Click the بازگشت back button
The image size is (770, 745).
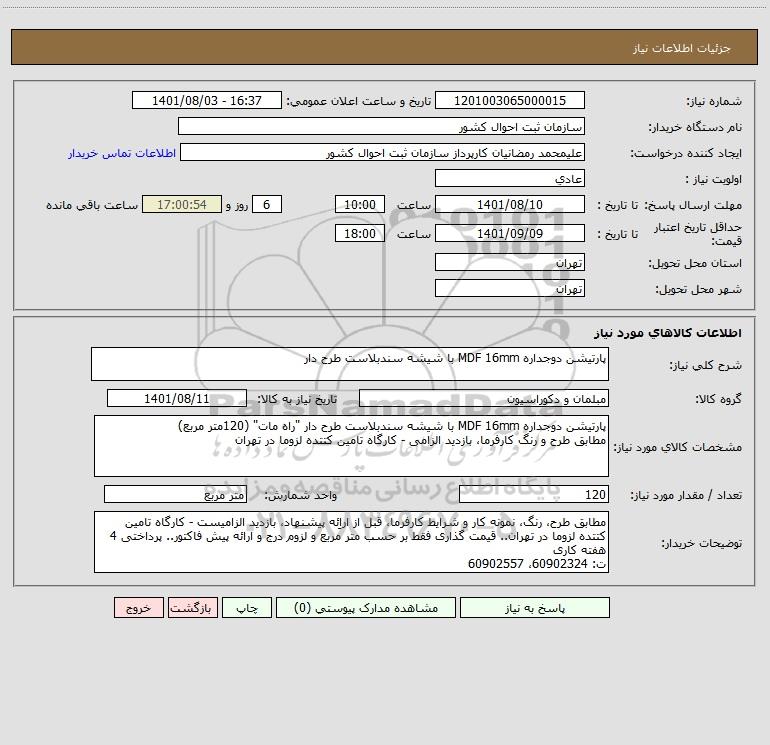click(192, 608)
